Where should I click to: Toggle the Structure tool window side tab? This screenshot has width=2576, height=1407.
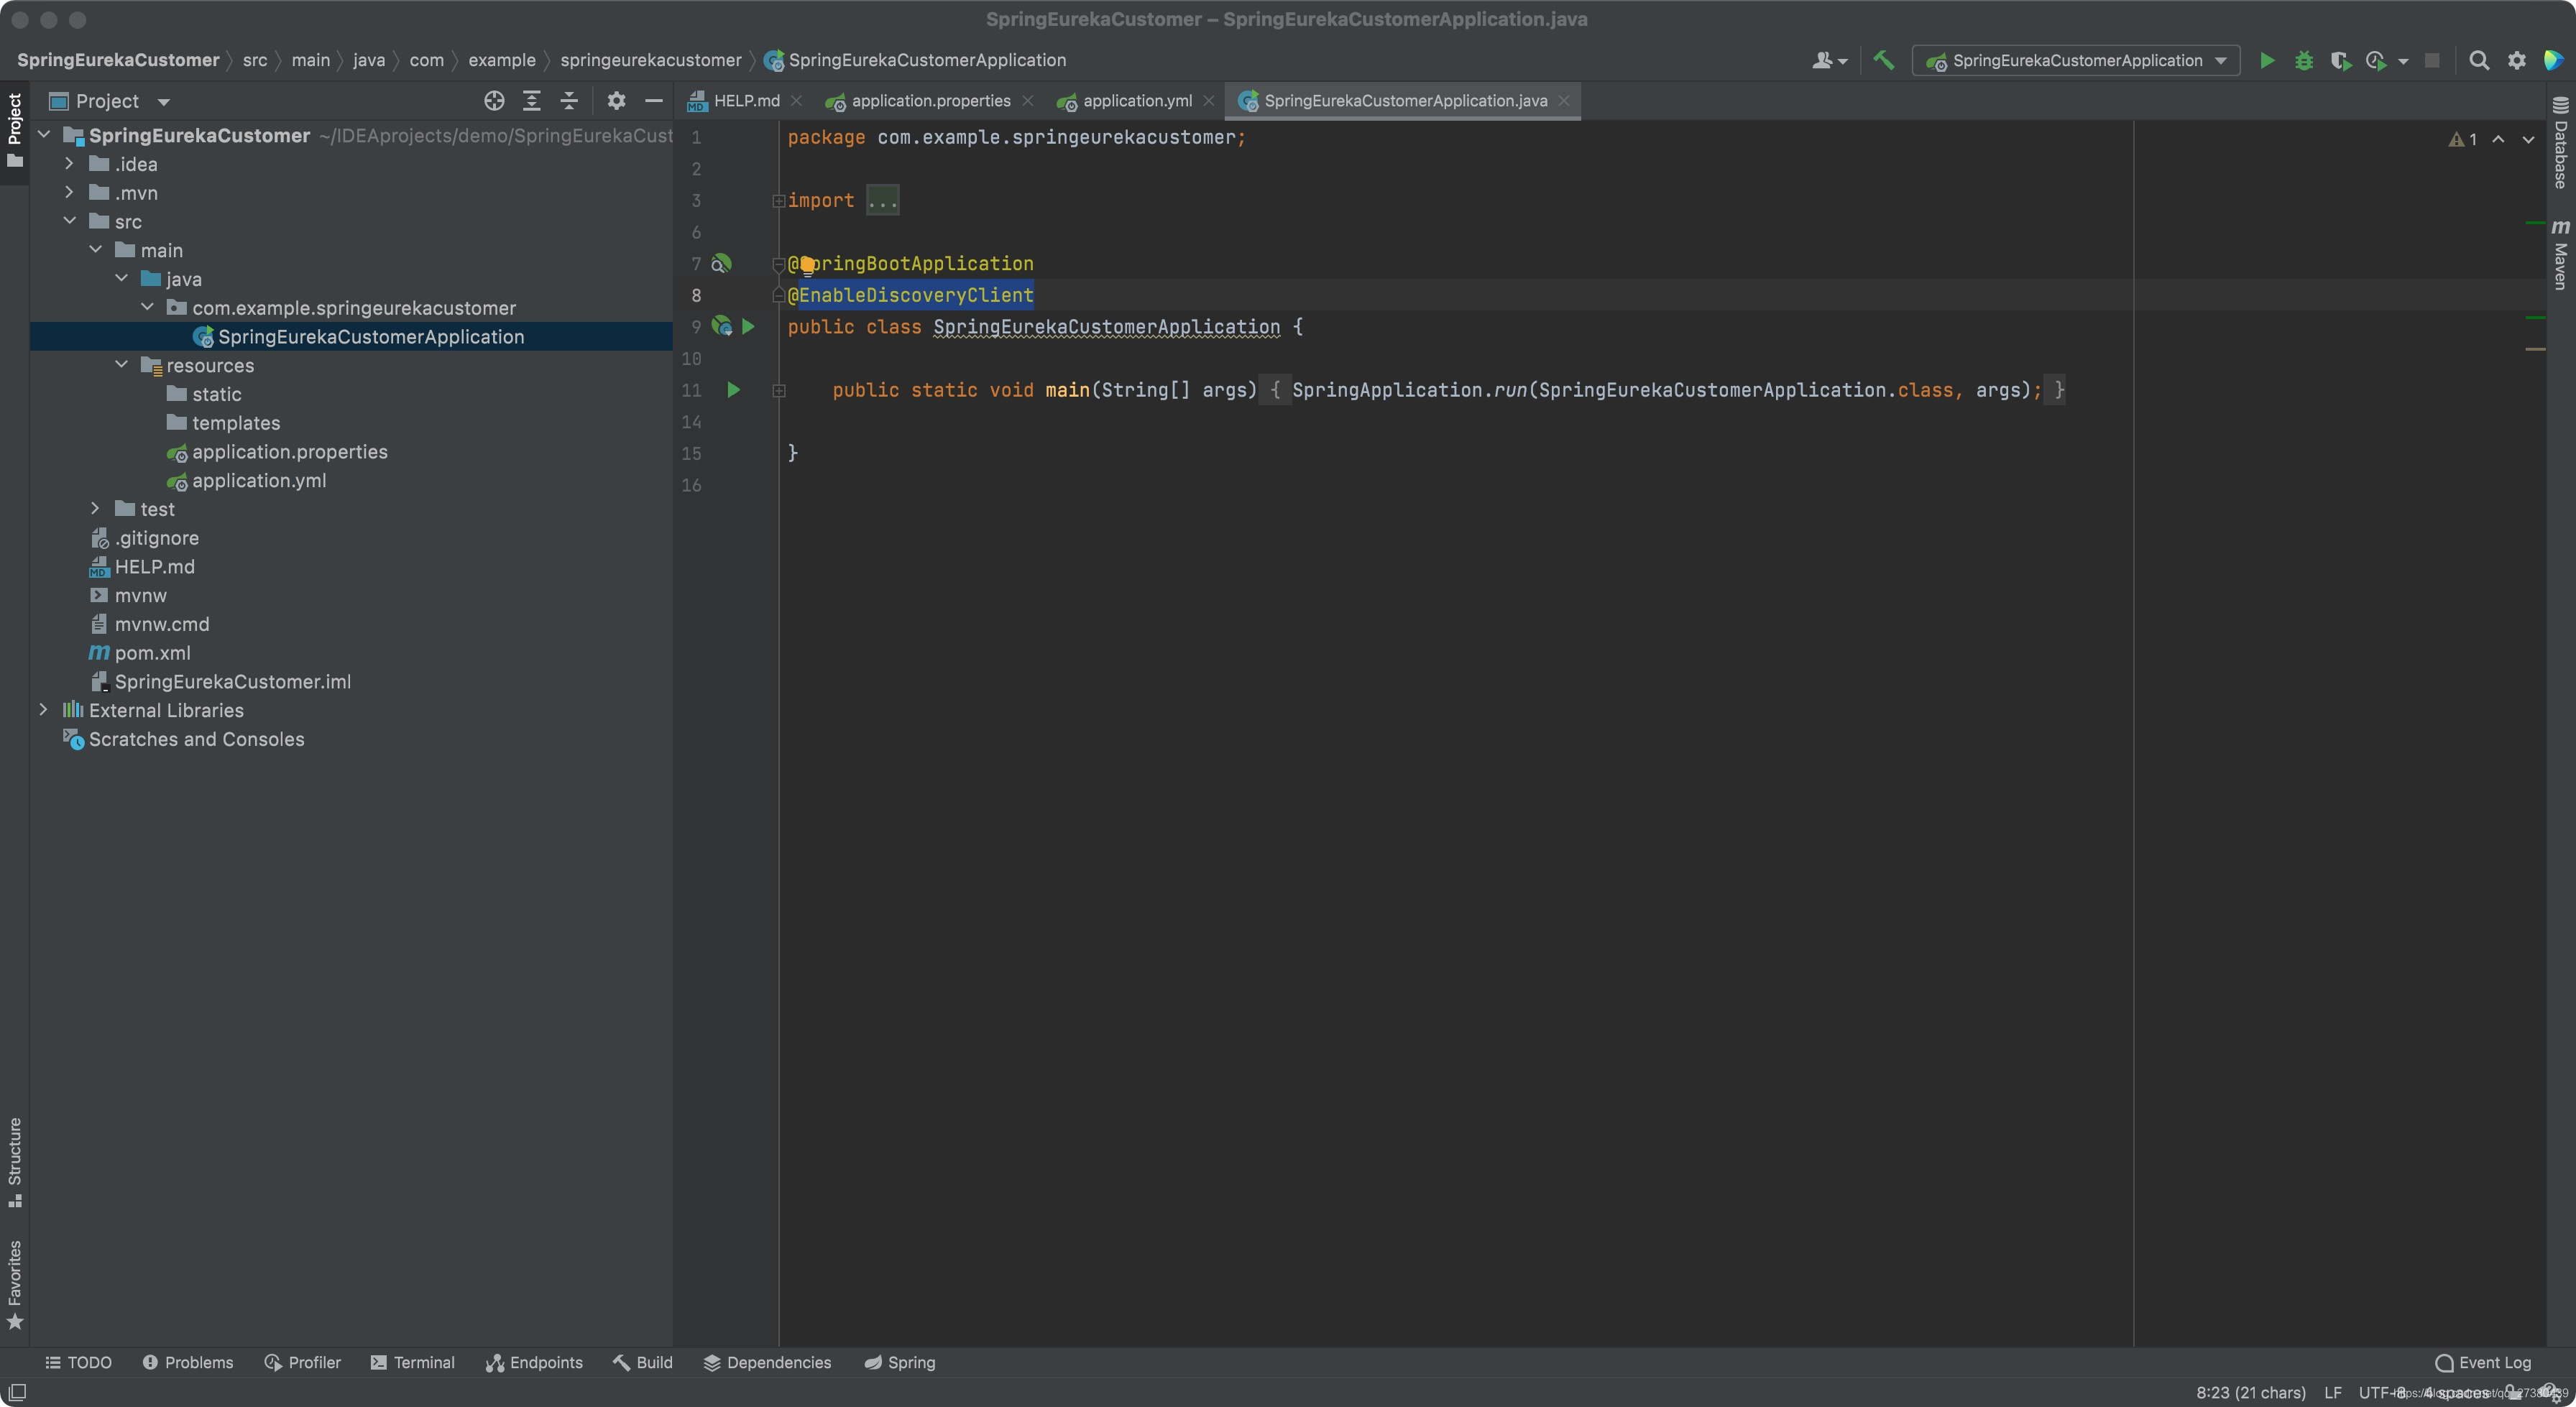click(15, 1160)
